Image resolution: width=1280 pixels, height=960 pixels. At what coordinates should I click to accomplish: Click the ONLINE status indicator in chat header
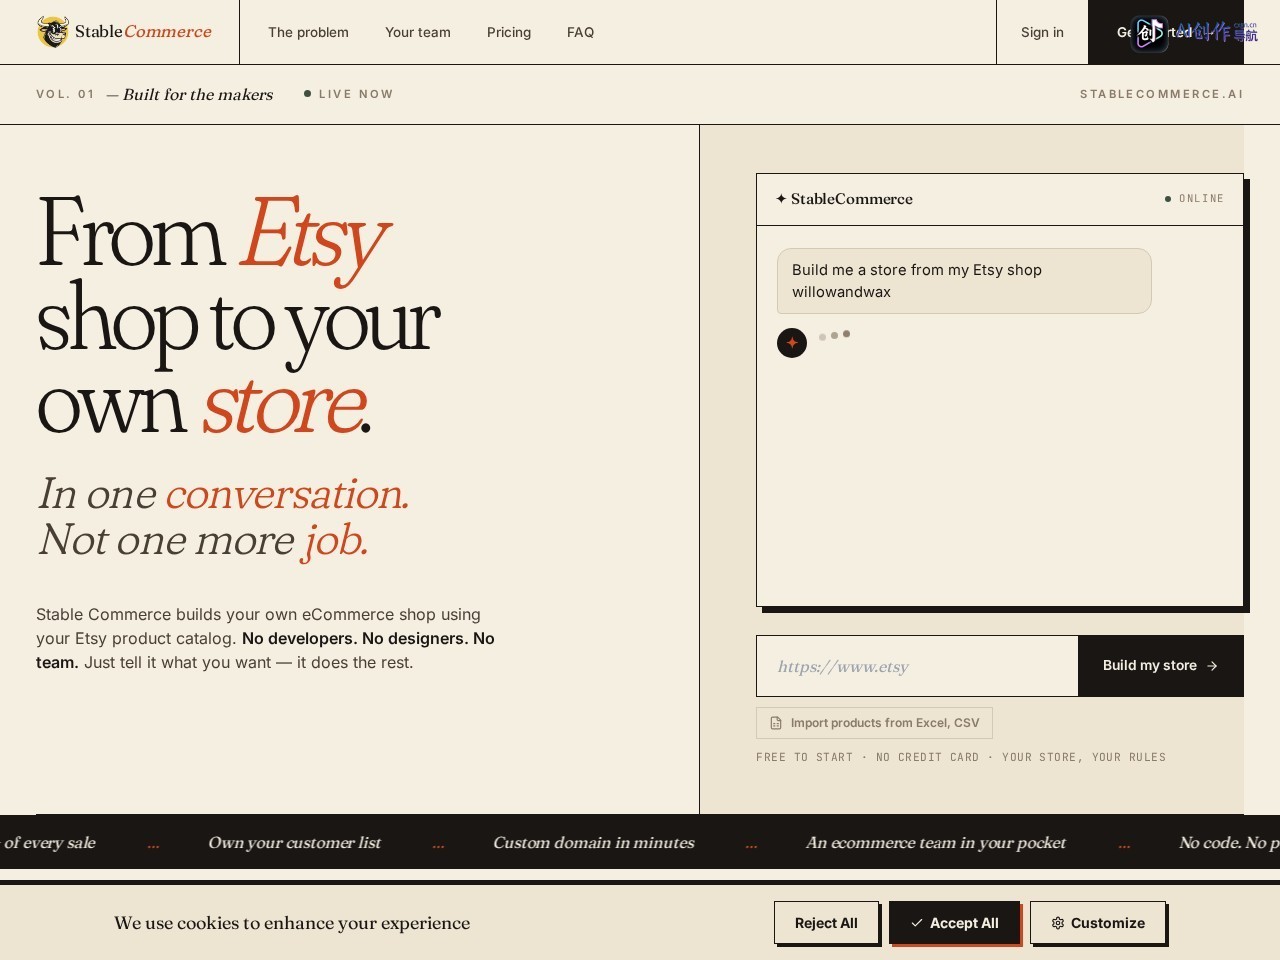(x=1194, y=199)
